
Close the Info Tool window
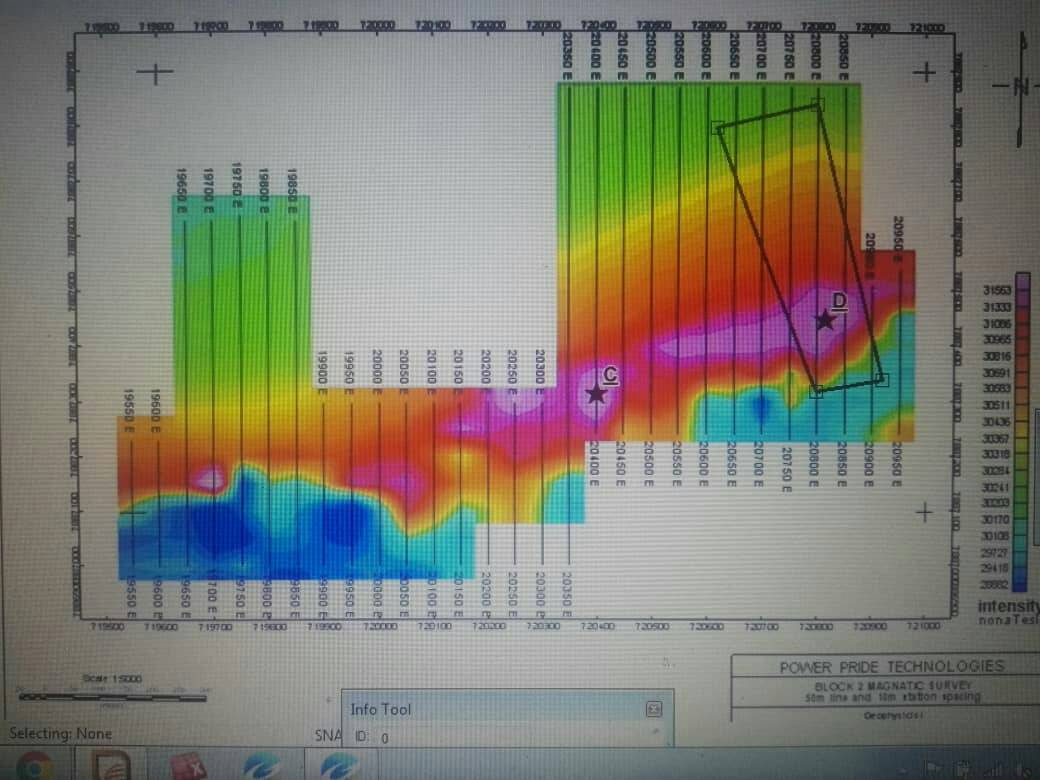click(x=655, y=708)
